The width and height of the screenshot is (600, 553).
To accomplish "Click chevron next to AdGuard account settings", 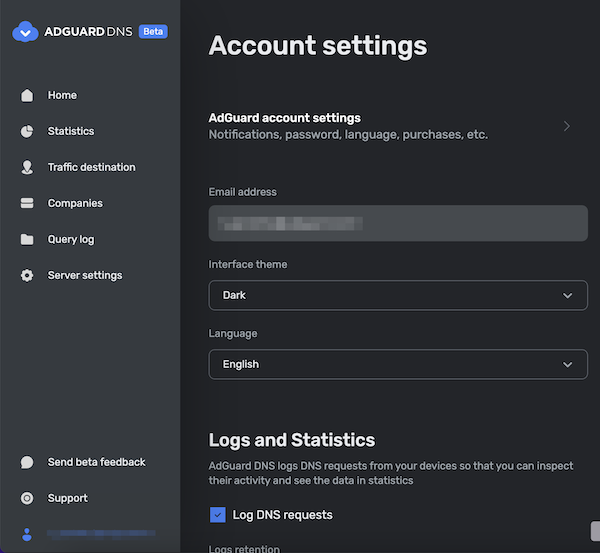I will tap(567, 126).
